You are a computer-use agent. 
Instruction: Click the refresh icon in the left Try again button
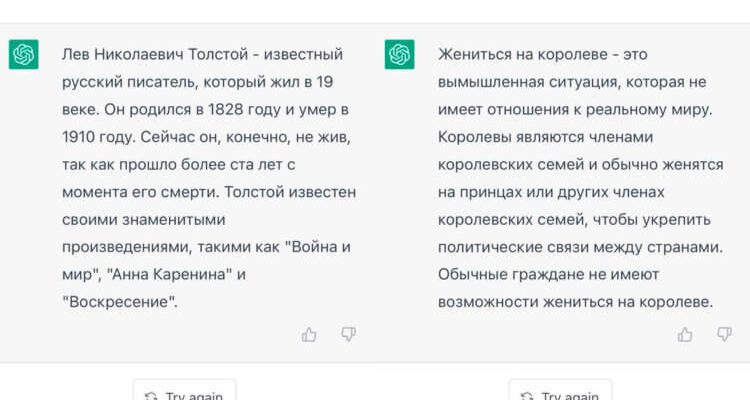[x=151, y=396]
